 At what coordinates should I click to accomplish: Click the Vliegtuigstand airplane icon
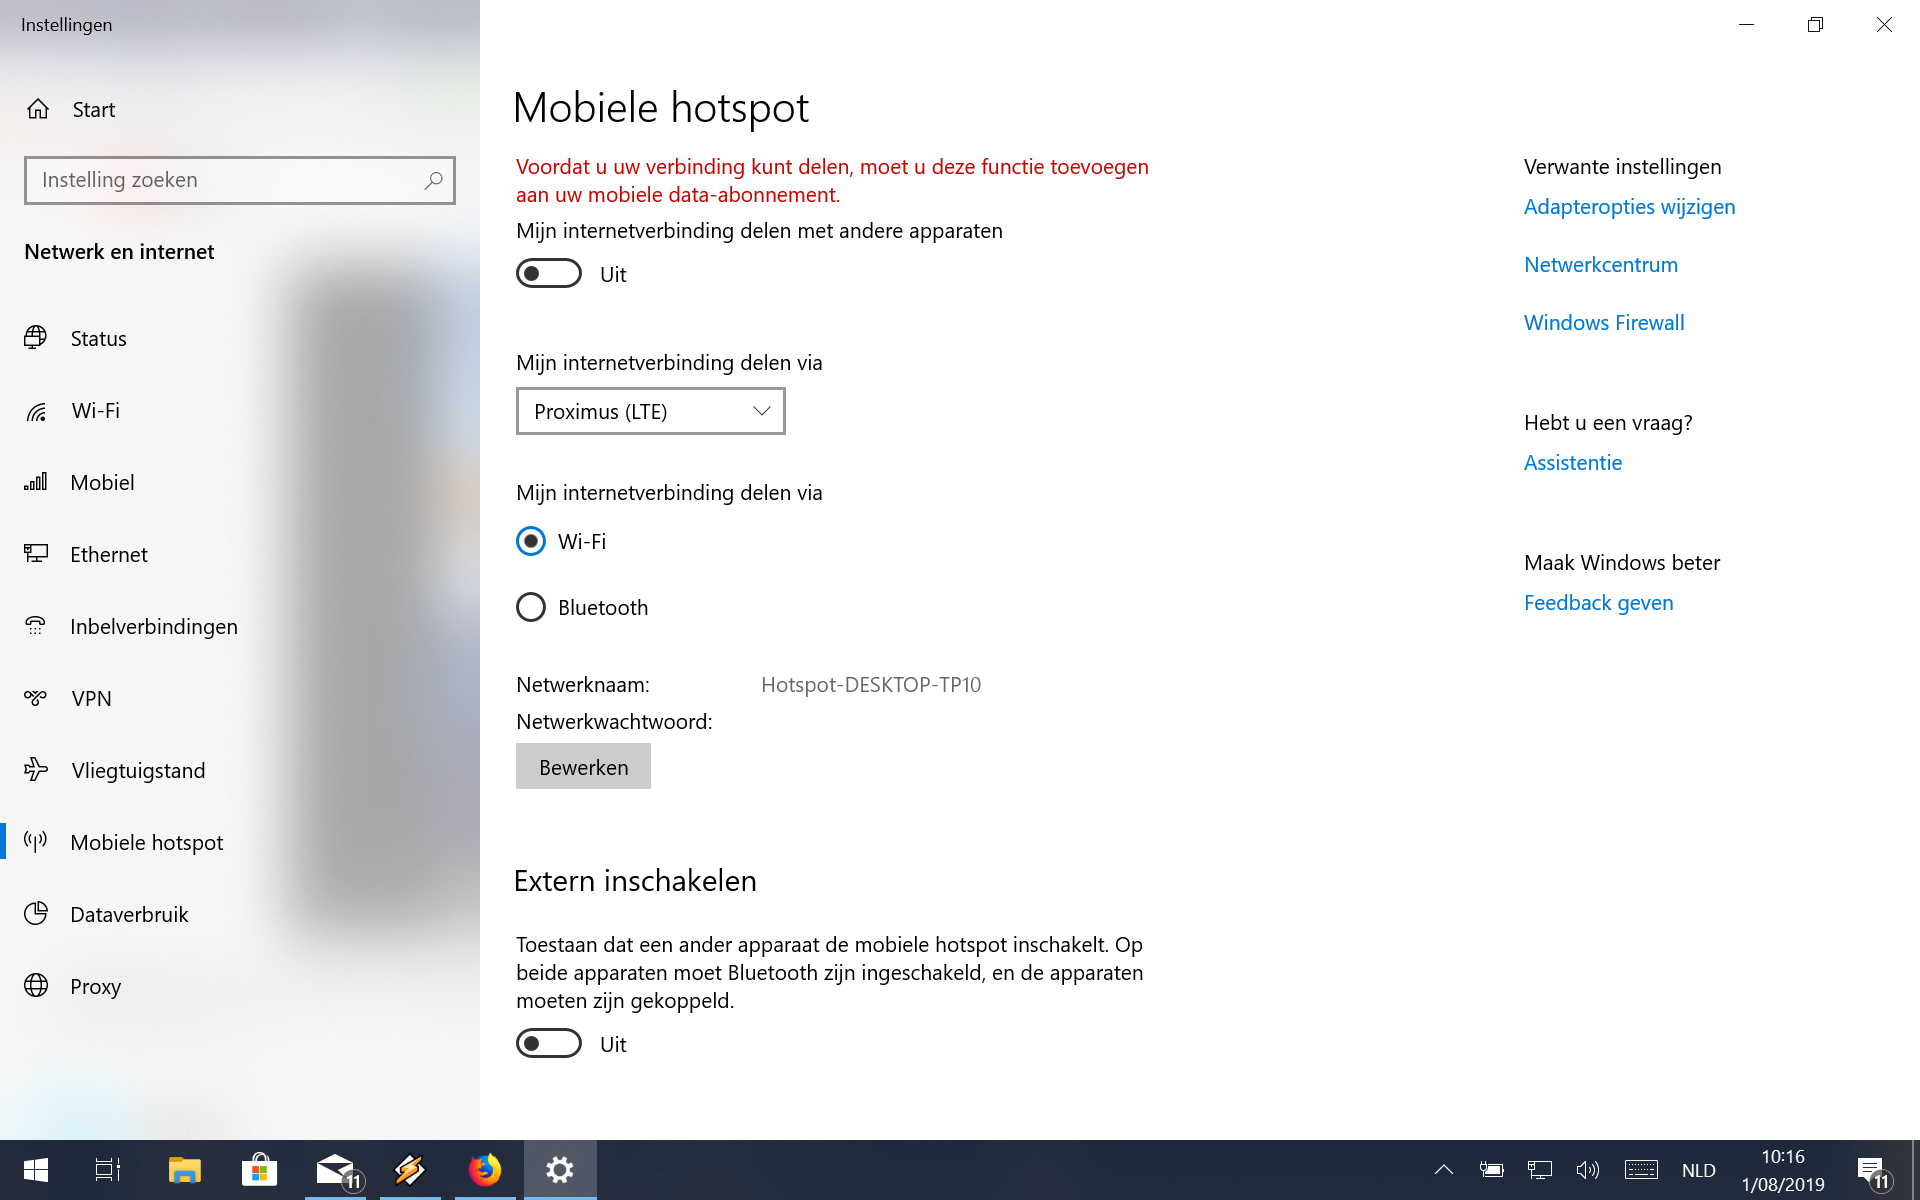coord(36,769)
